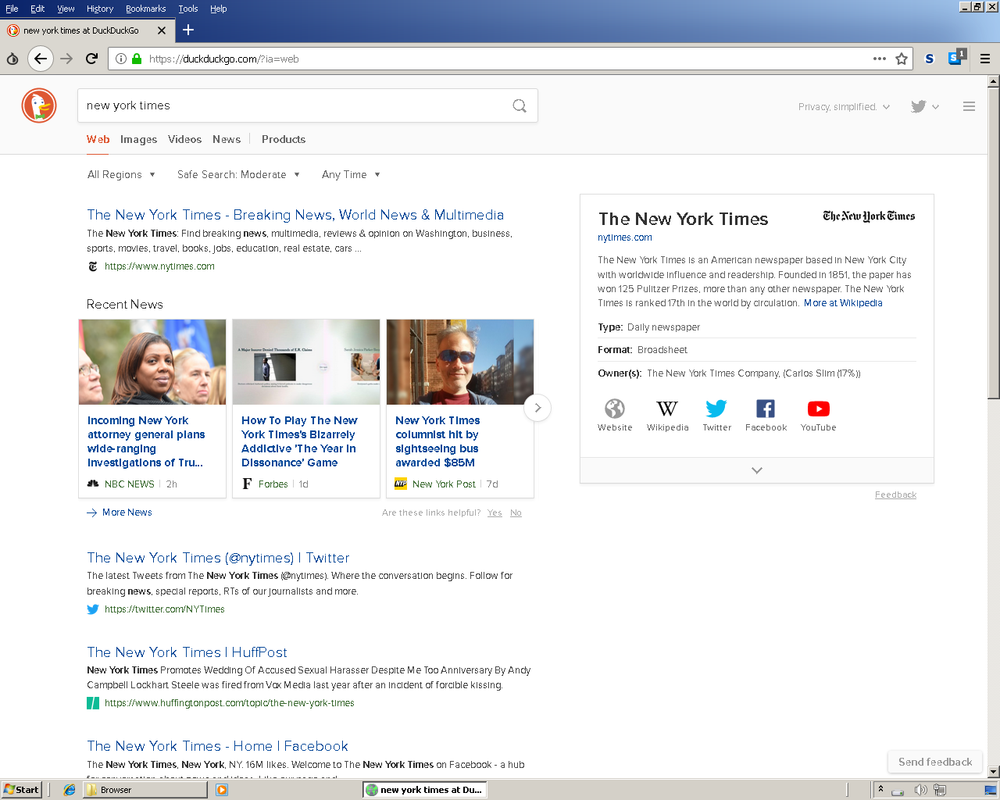Open the Firefox hamburger menu
Screen dimensions: 1000x800
click(985, 59)
